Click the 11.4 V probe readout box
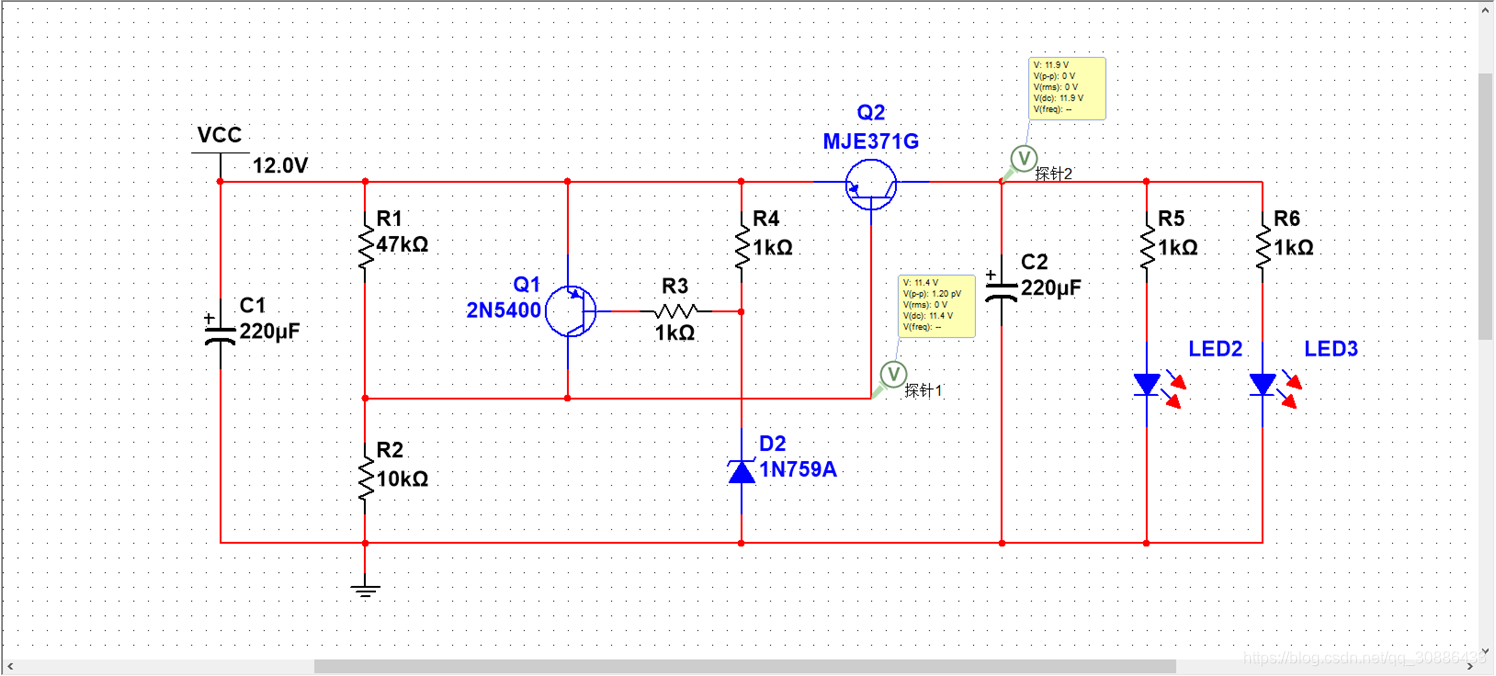 [x=937, y=306]
